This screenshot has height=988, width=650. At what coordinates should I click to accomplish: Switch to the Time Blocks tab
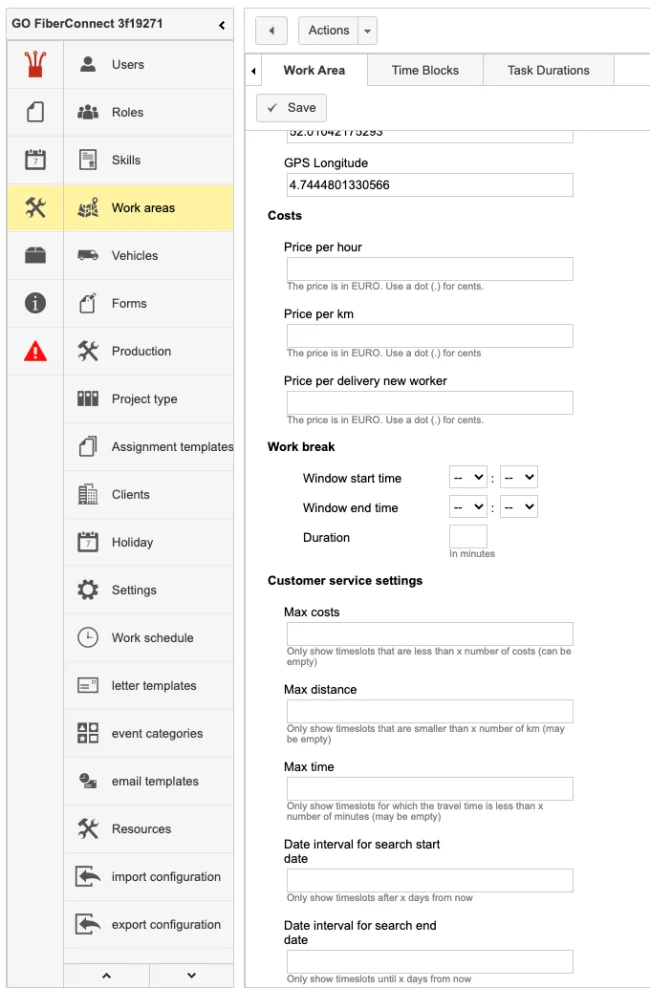(x=425, y=71)
